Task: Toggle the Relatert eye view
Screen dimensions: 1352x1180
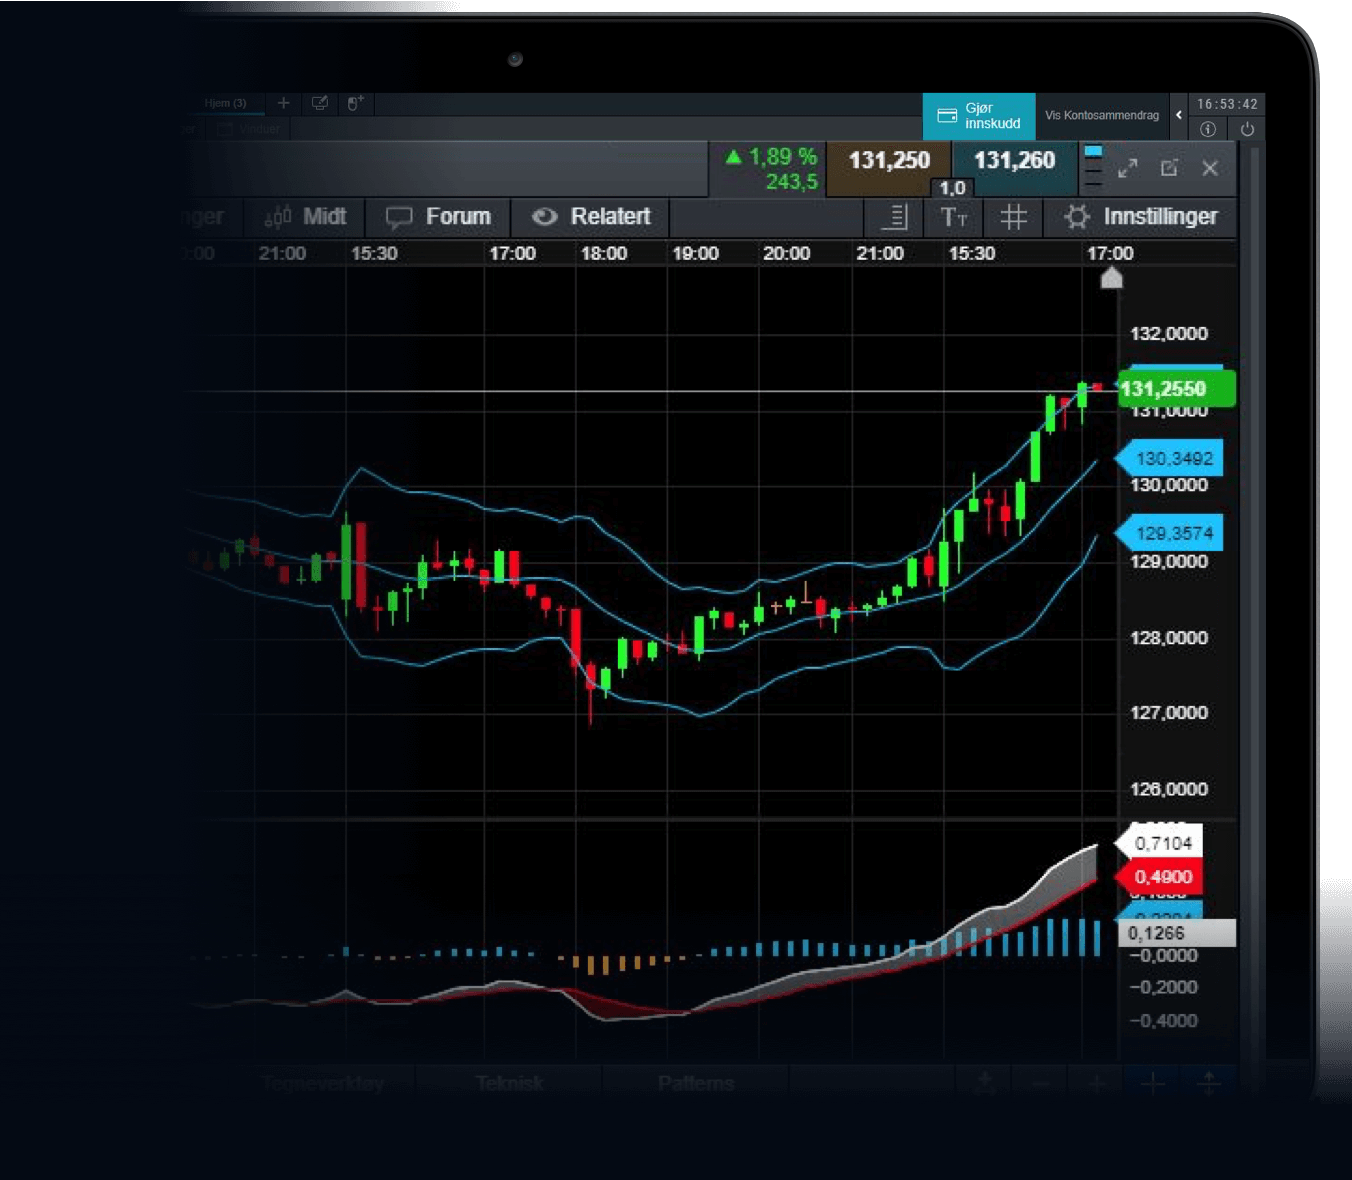Action: tap(590, 217)
